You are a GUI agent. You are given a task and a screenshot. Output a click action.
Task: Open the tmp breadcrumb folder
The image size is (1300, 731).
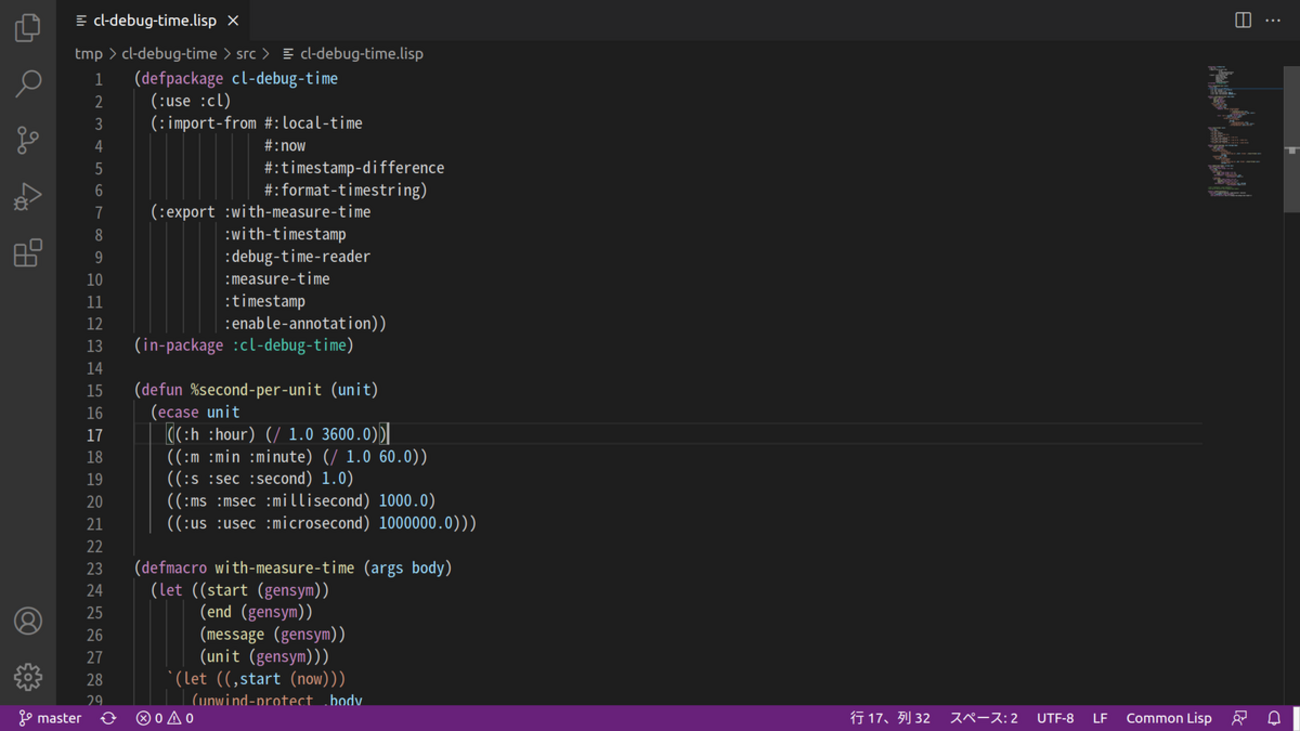[88, 54]
